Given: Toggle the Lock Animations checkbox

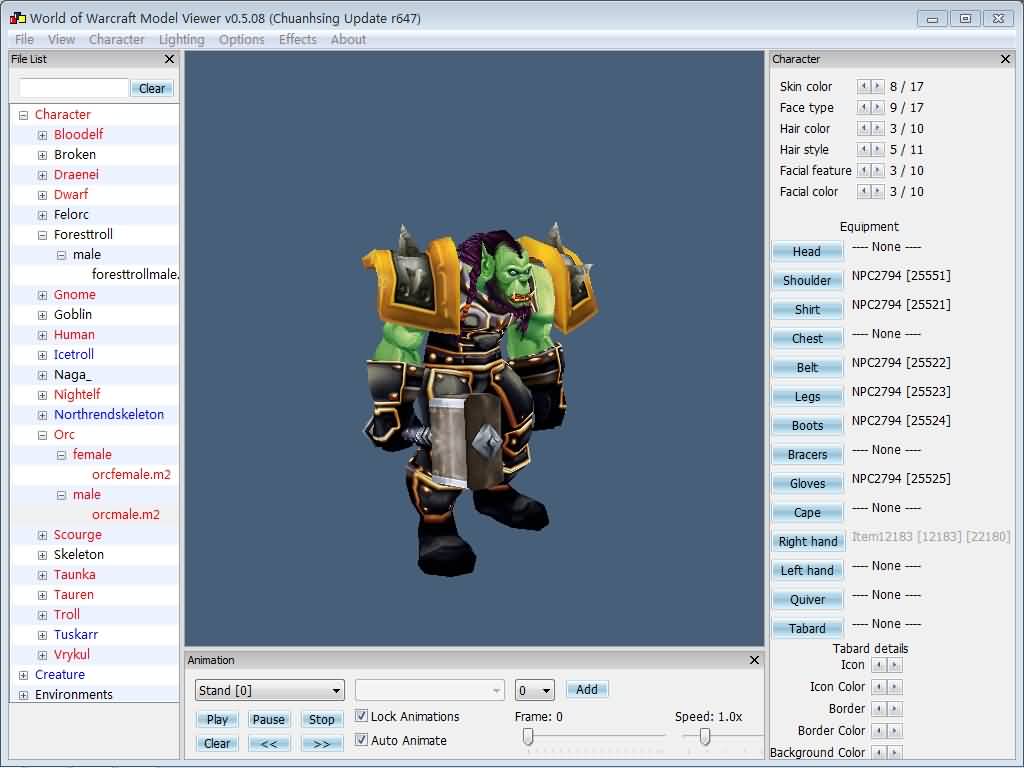Looking at the screenshot, I should tap(360, 716).
